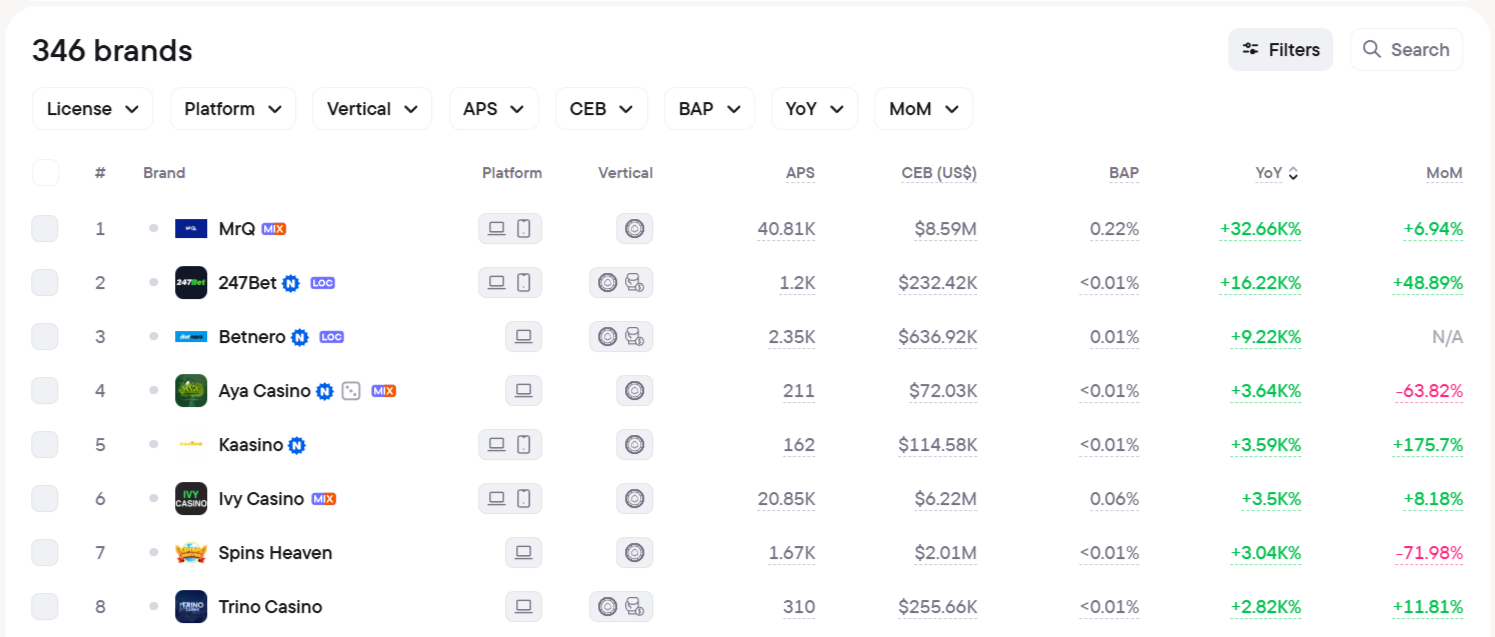1495x637 pixels.
Task: Toggle the select-all checkbox in table header
Action: tap(45, 173)
